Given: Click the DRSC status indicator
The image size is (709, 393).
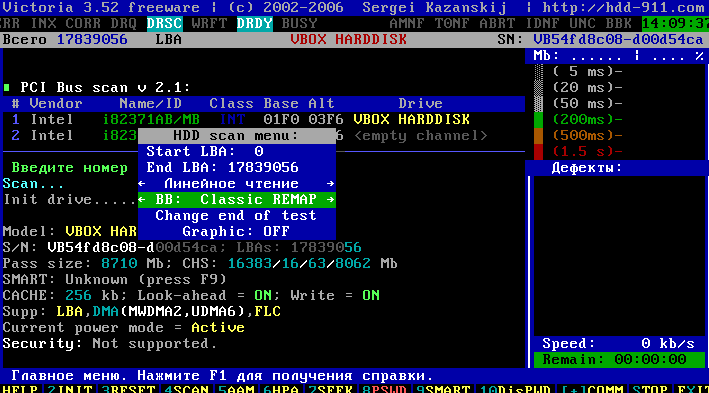Looking at the screenshot, I should 165,24.
